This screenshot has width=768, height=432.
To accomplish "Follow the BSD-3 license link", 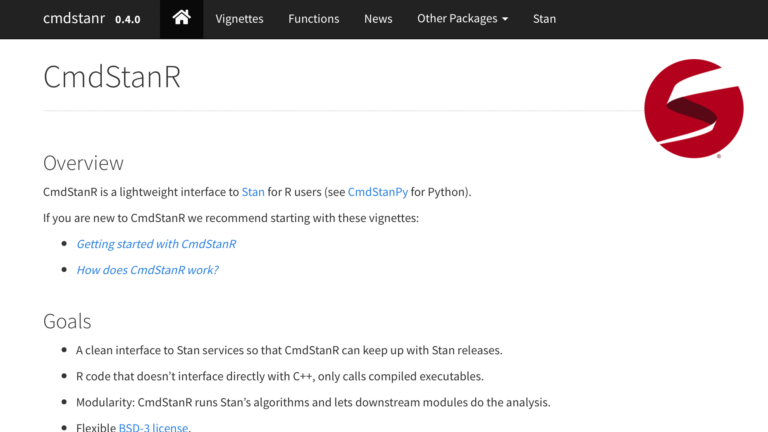I will point(153,428).
